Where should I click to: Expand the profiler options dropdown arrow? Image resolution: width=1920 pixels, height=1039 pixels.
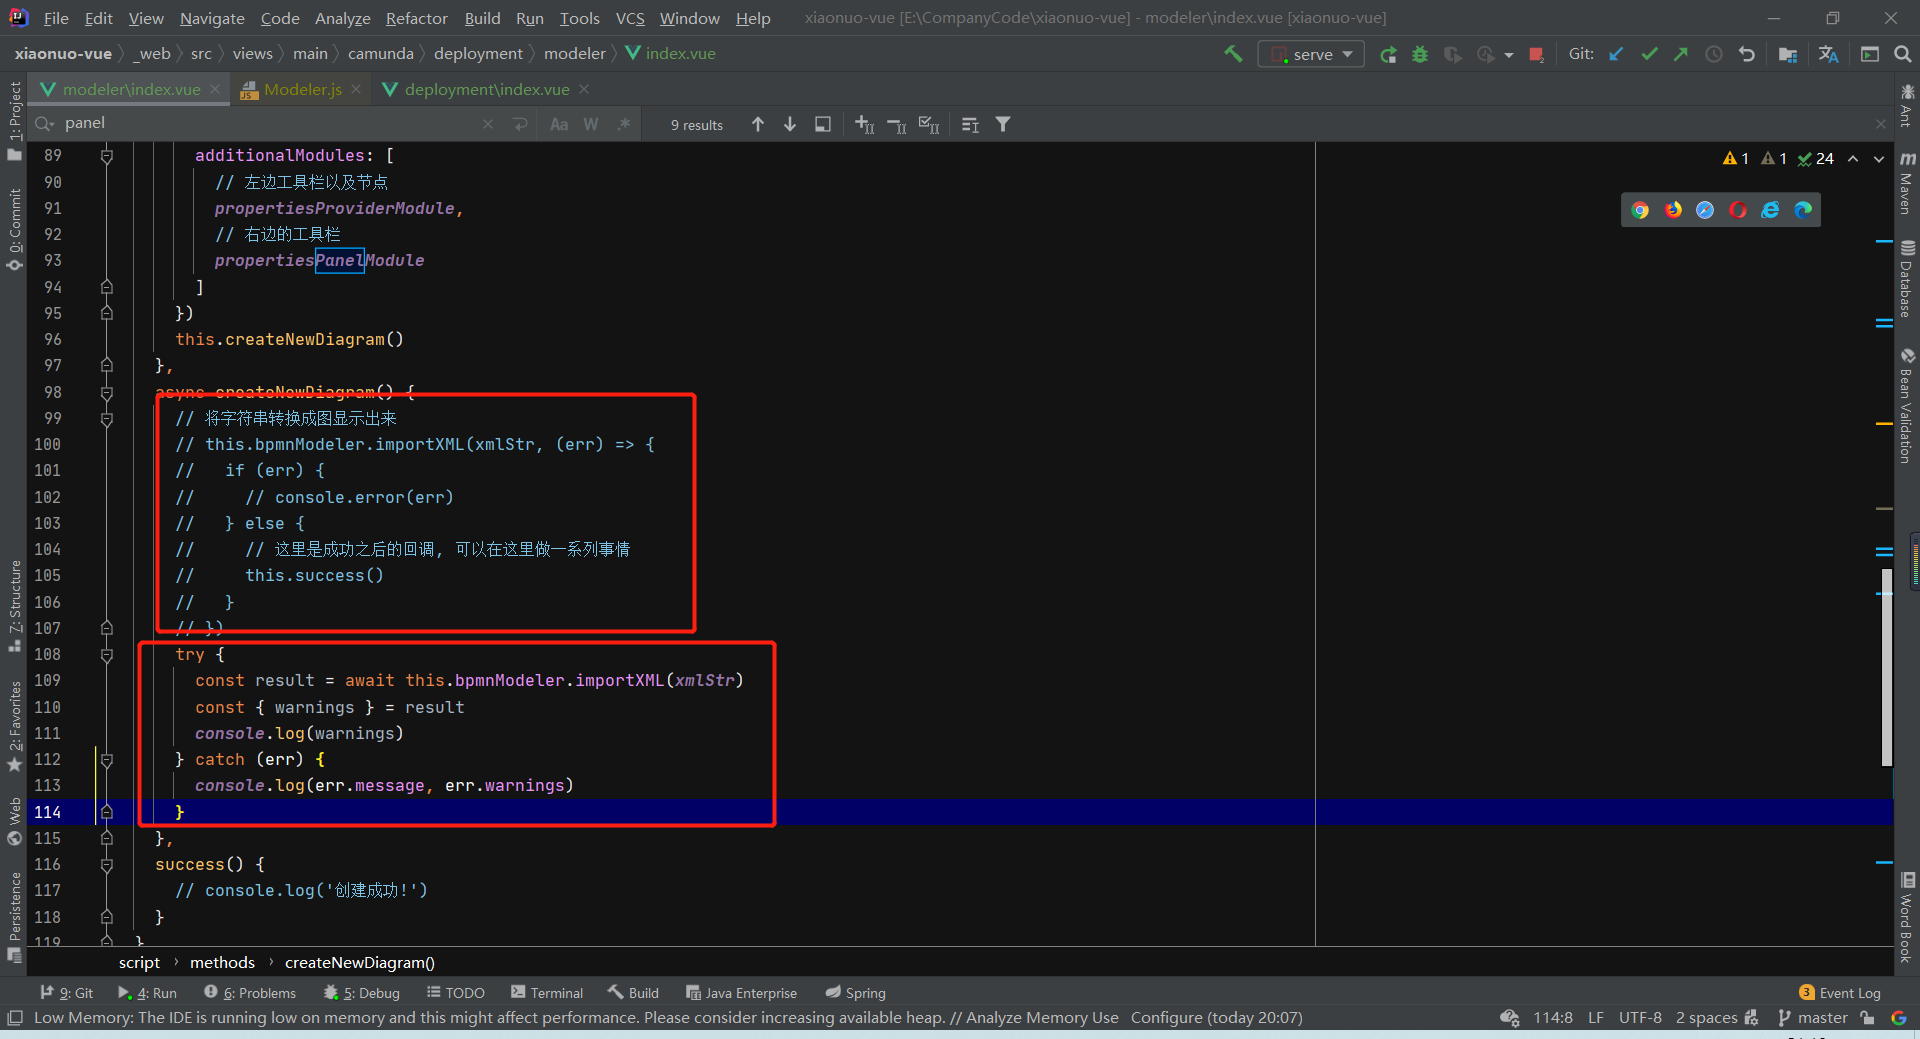tap(1508, 54)
